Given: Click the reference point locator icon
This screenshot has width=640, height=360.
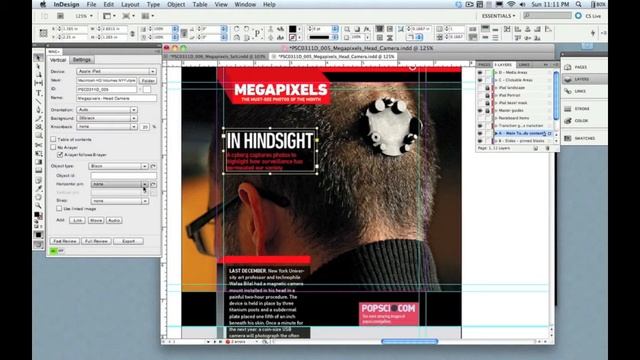Looking at the screenshot, I should click(43, 33).
